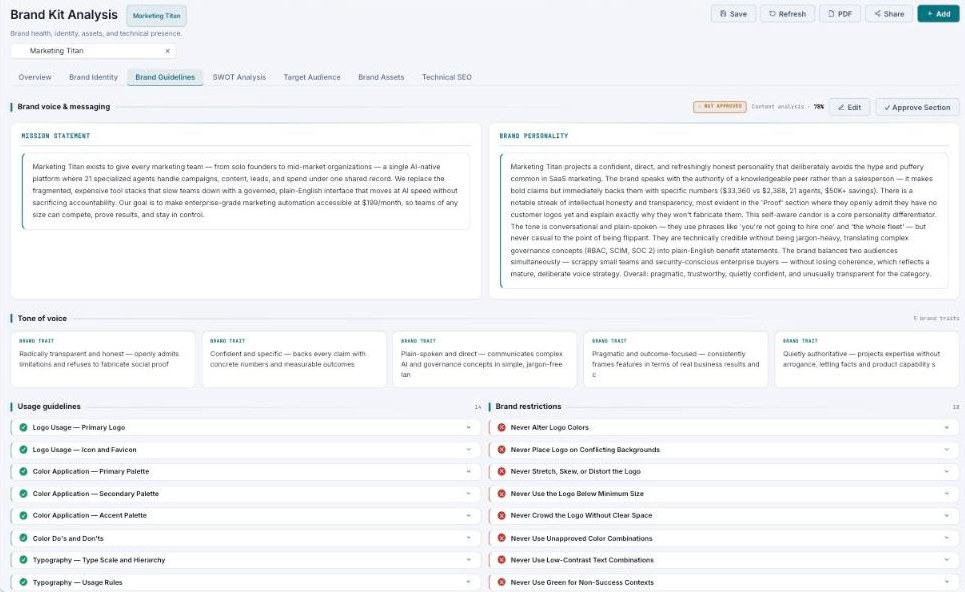Expand Logo Usage — Primary Logo chevron
The width and height of the screenshot is (965, 592).
coord(468,427)
